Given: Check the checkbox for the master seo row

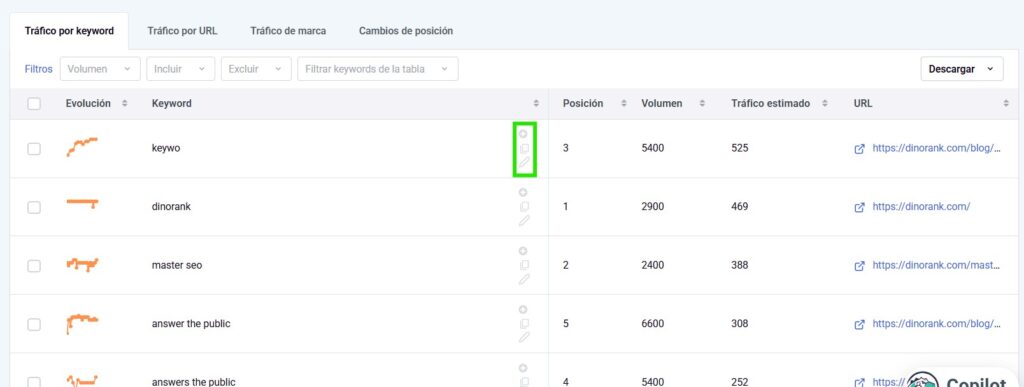Looking at the screenshot, I should click(x=34, y=266).
